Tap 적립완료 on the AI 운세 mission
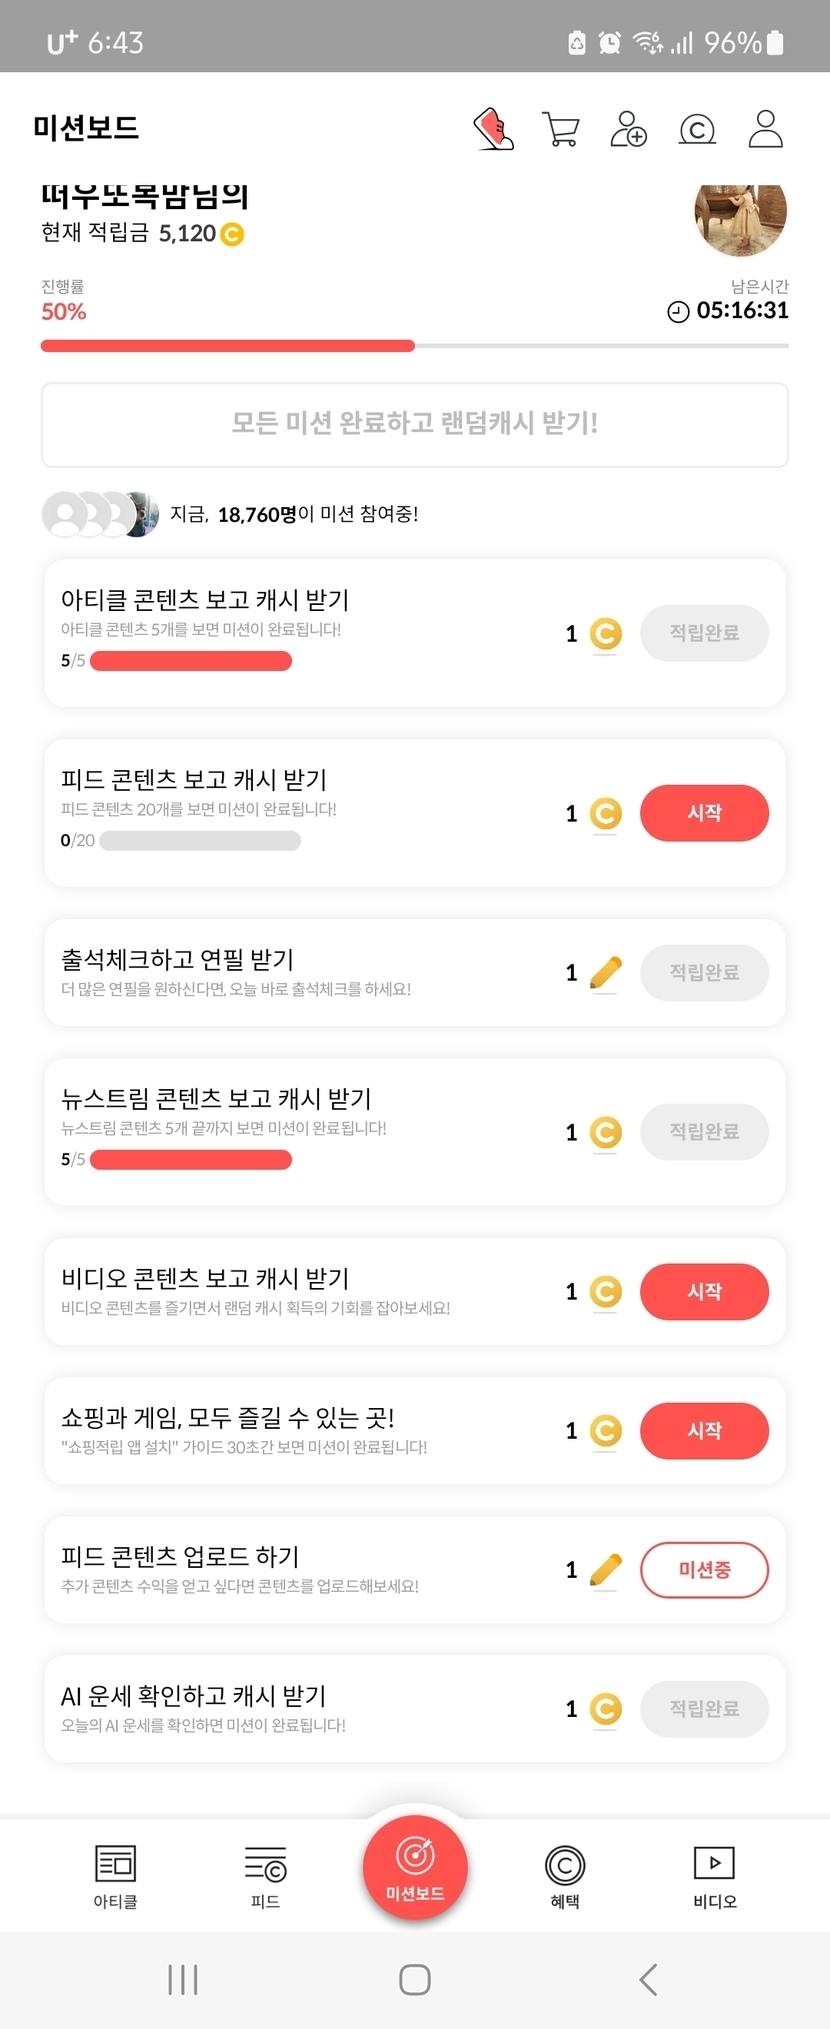The image size is (830, 2029). coord(704,1709)
